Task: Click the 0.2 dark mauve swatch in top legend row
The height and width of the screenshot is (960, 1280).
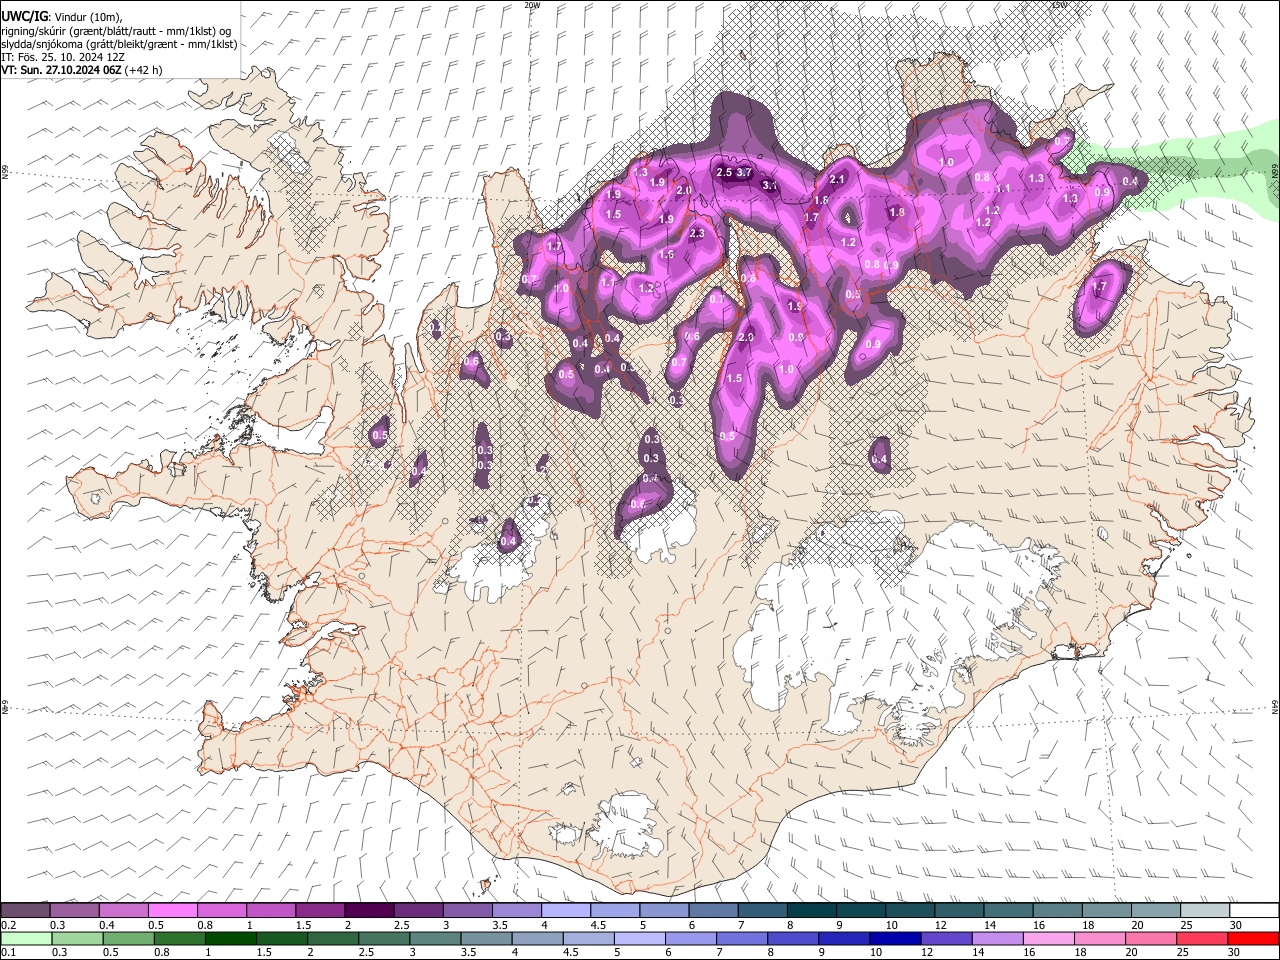Action: (x=25, y=910)
